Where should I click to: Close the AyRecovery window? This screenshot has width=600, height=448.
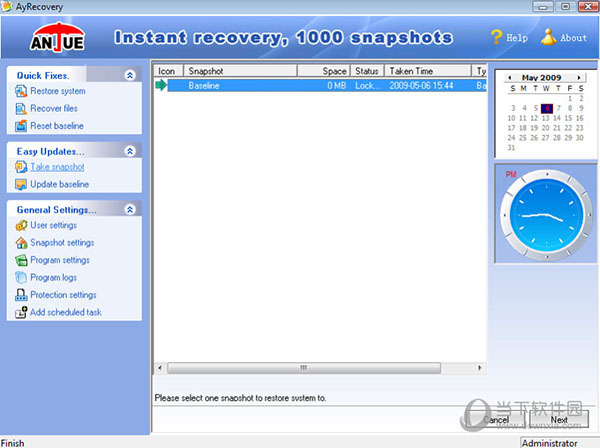coord(588,7)
